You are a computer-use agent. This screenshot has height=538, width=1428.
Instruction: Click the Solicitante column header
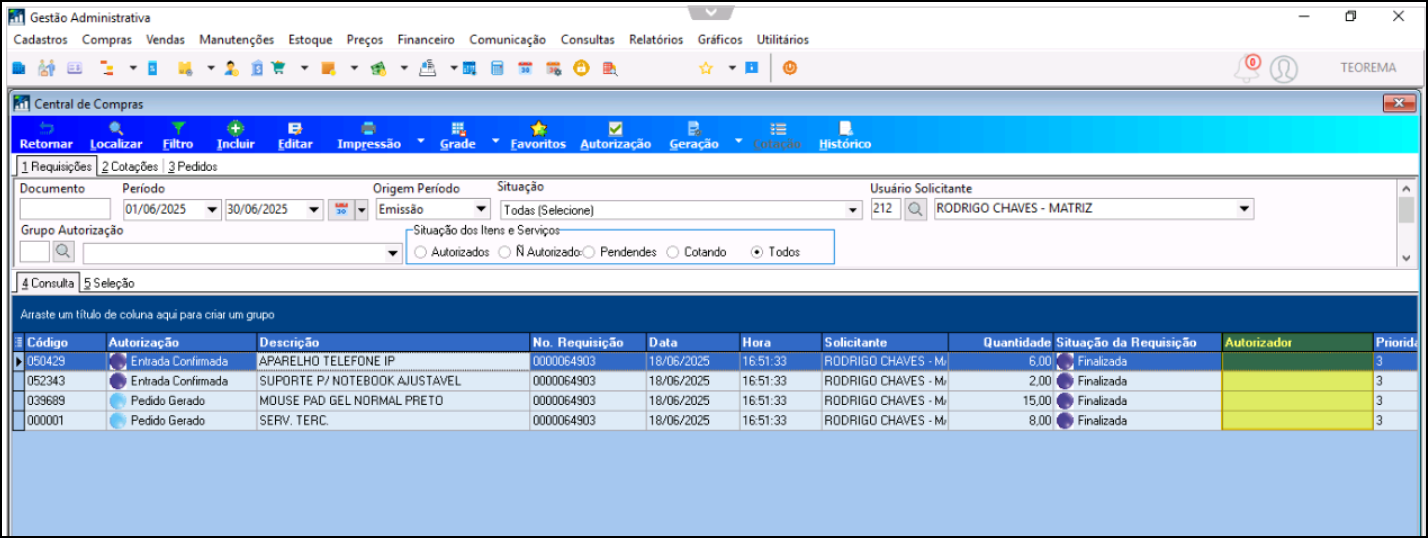click(x=885, y=342)
